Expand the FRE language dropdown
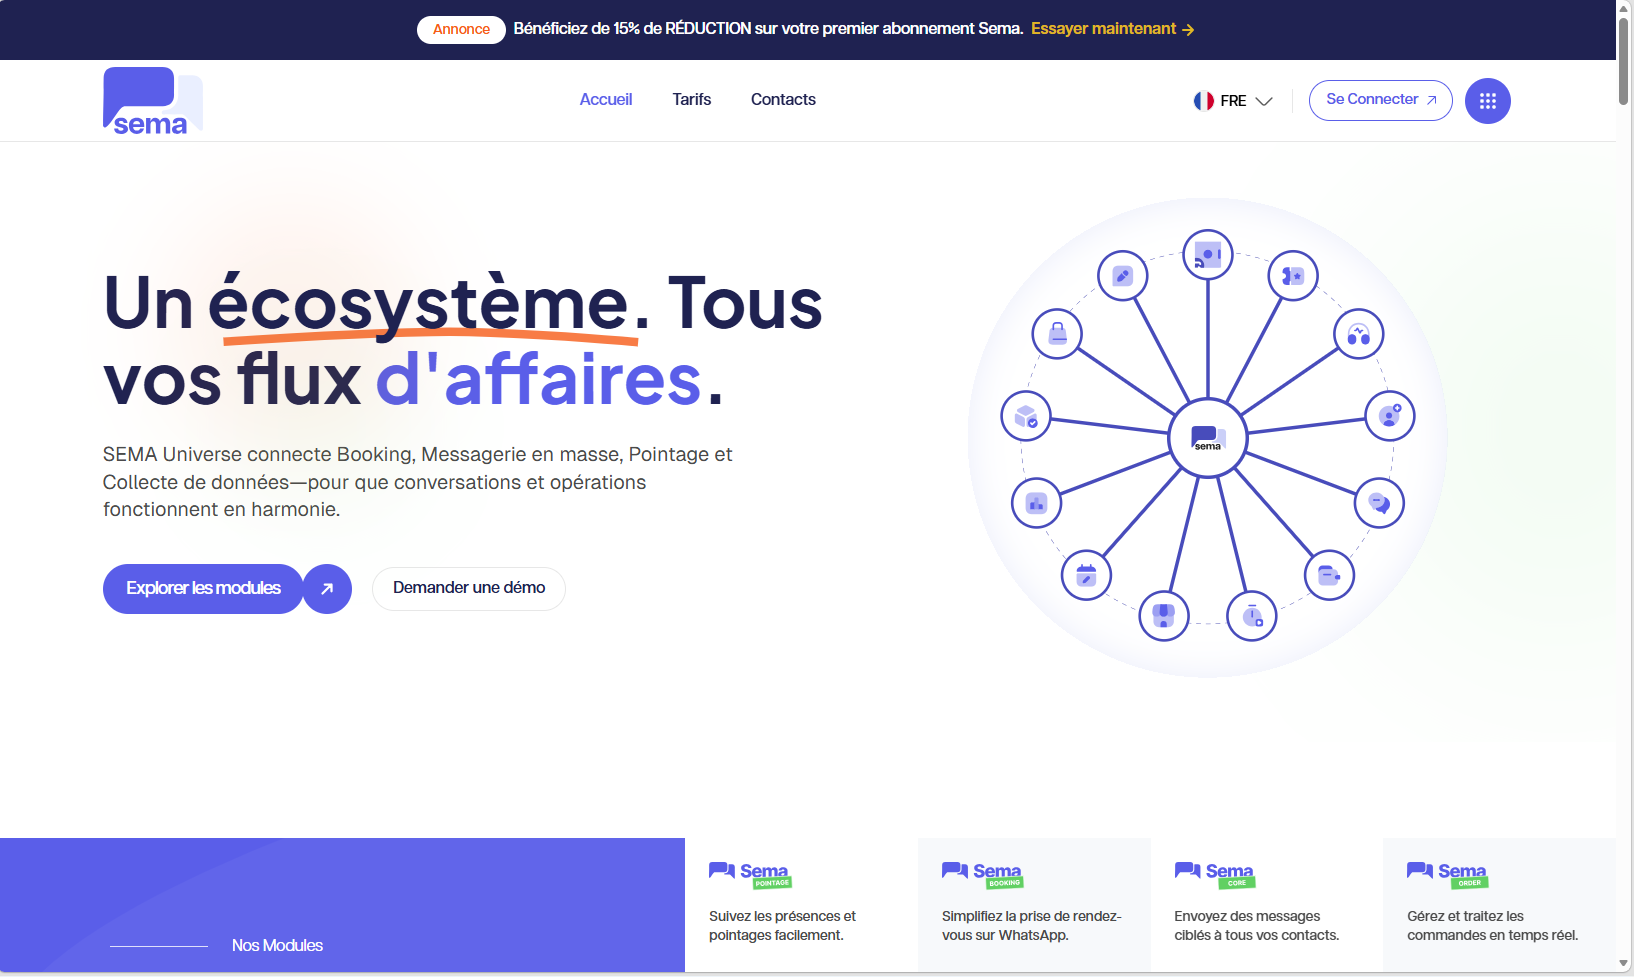Screen dimensions: 1634x977 tap(1233, 101)
